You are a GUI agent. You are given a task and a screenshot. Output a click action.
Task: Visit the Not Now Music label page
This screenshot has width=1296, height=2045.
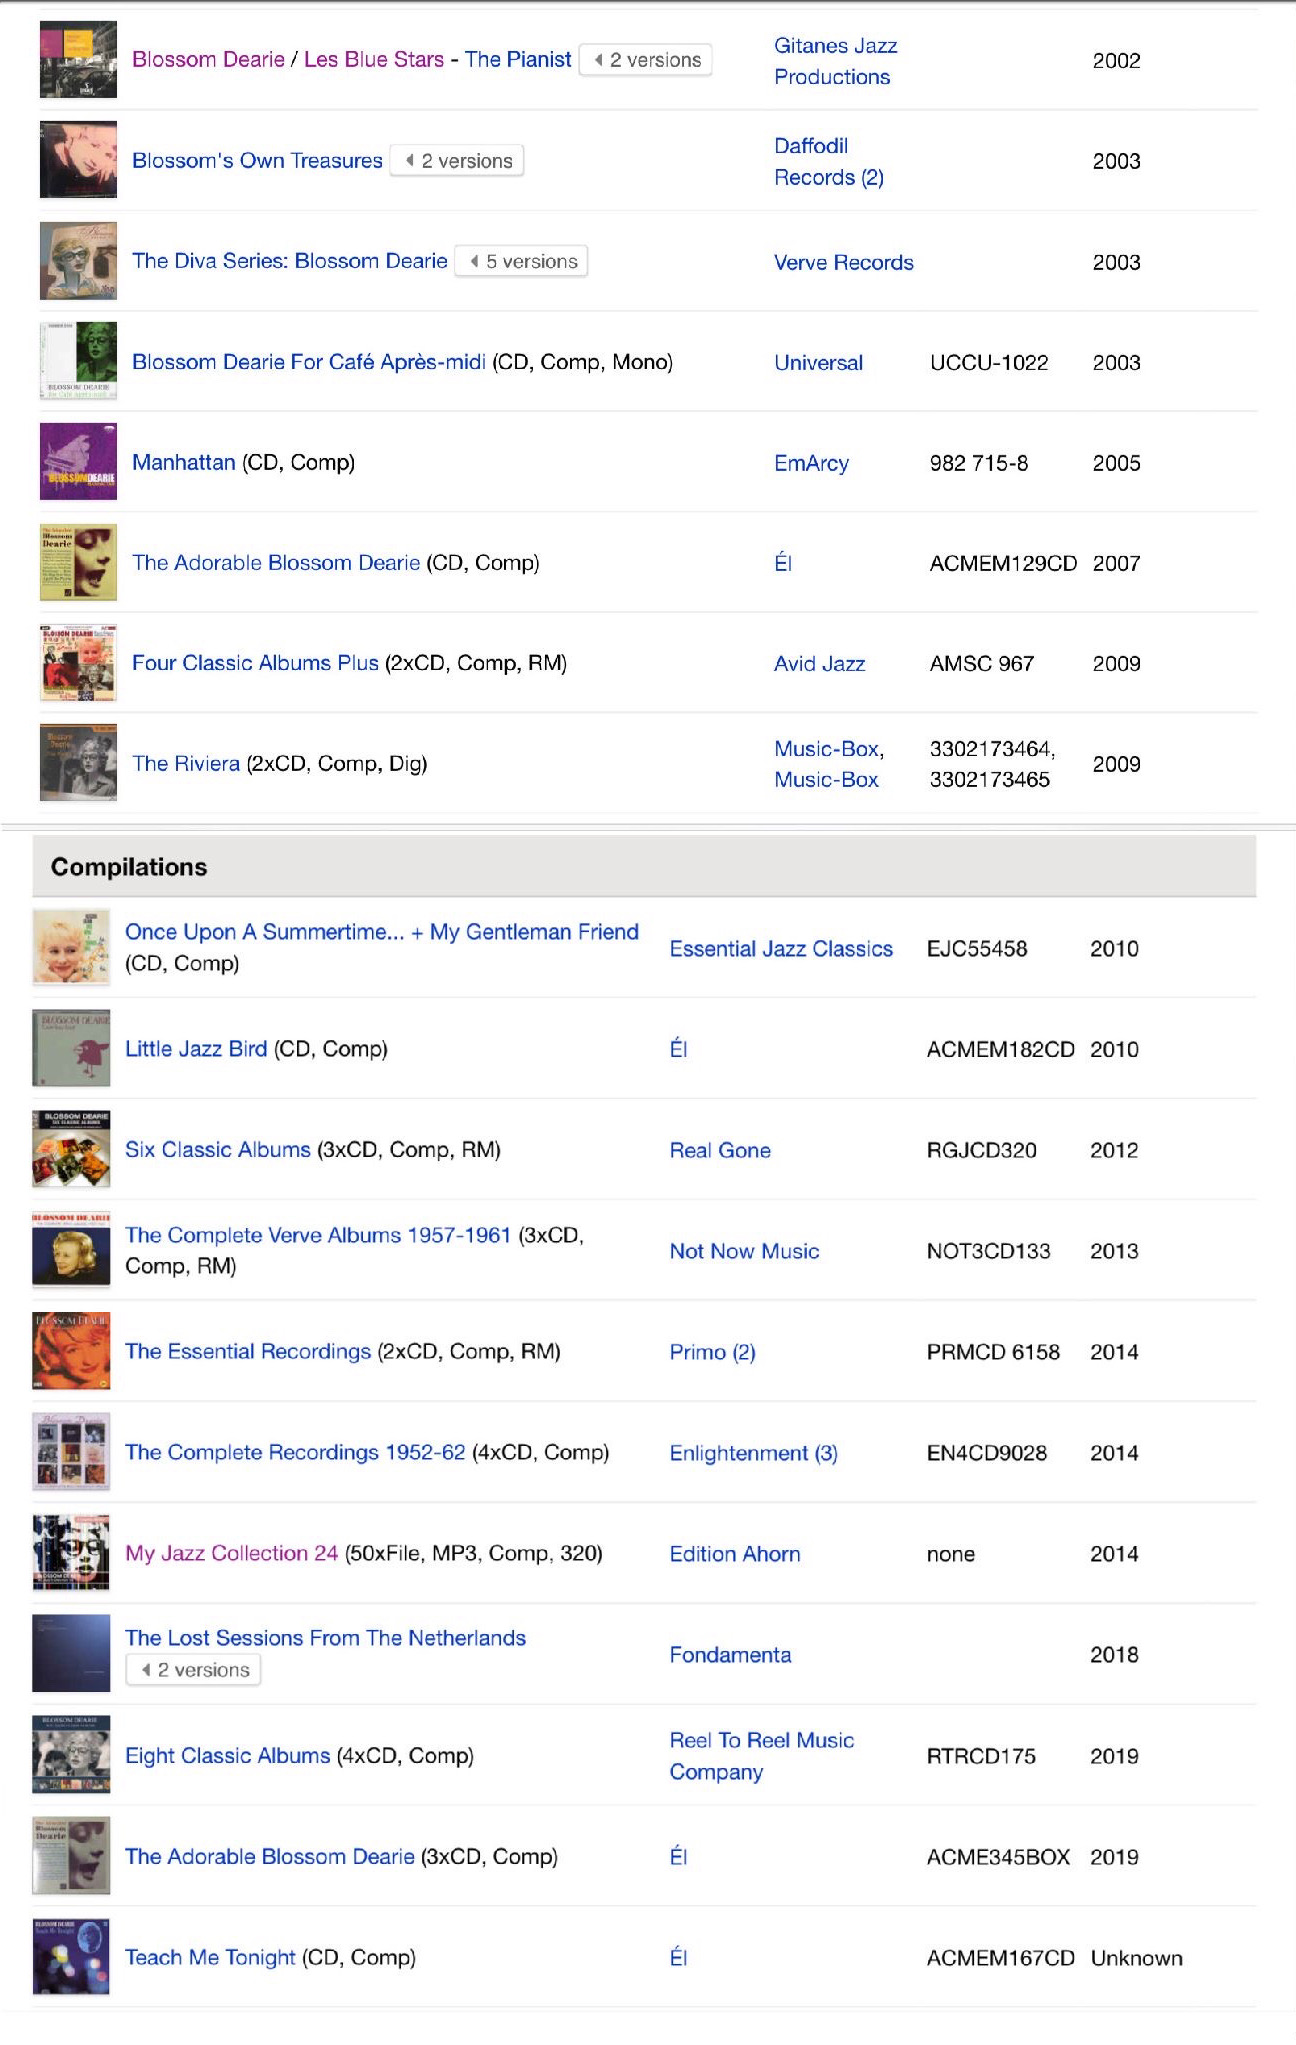[x=744, y=1250]
